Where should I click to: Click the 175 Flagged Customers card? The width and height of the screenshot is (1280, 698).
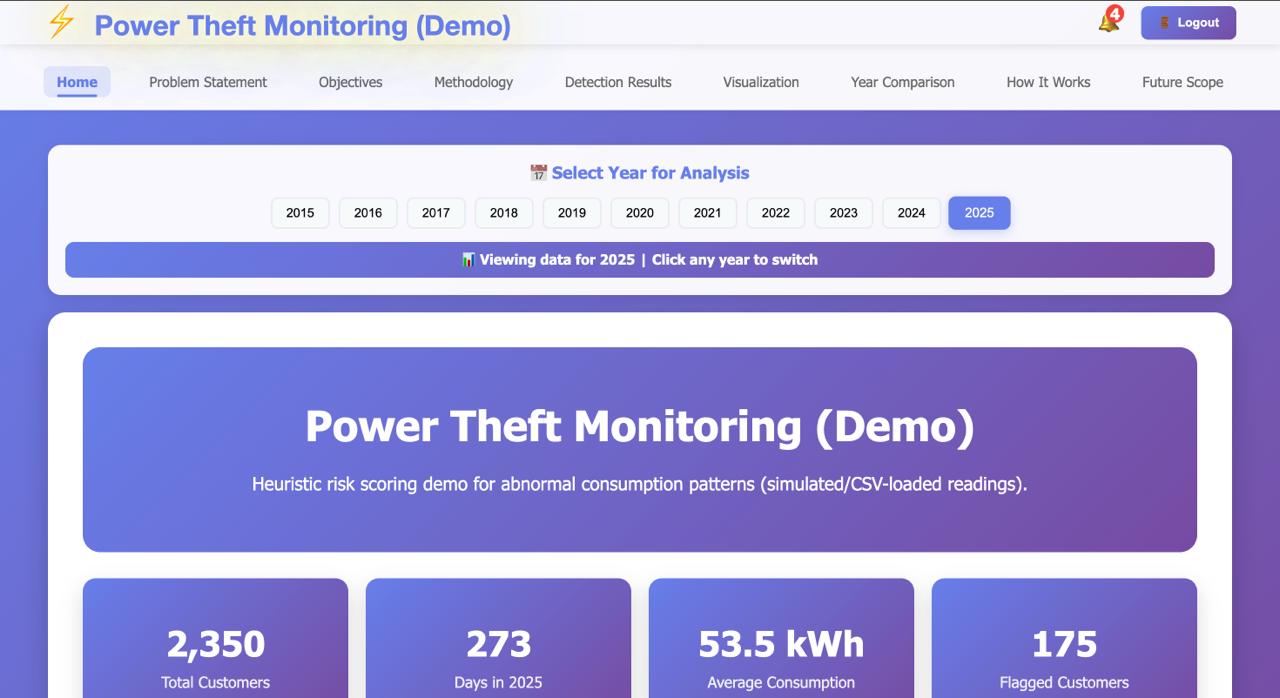[1064, 638]
